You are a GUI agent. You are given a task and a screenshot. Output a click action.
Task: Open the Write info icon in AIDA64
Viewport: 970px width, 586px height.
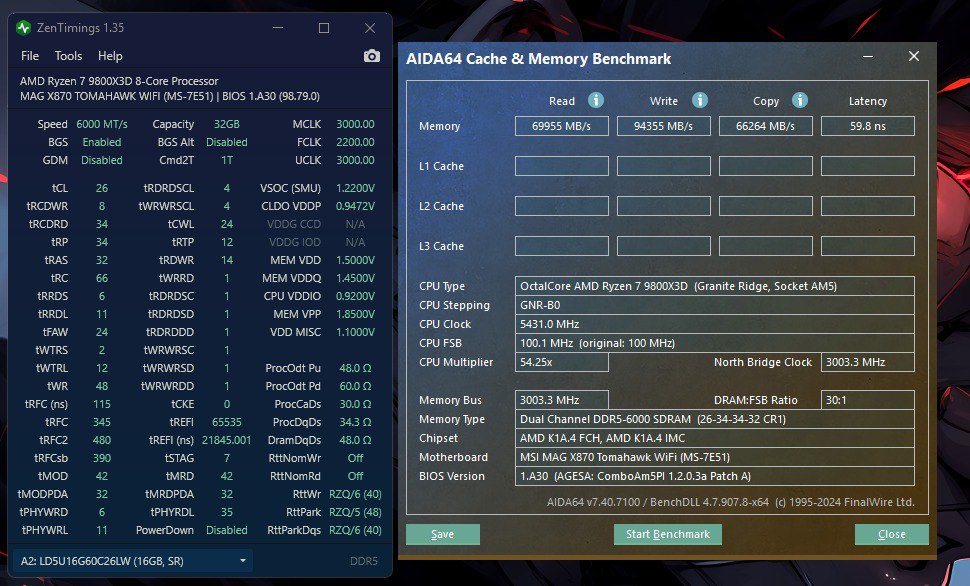[700, 100]
